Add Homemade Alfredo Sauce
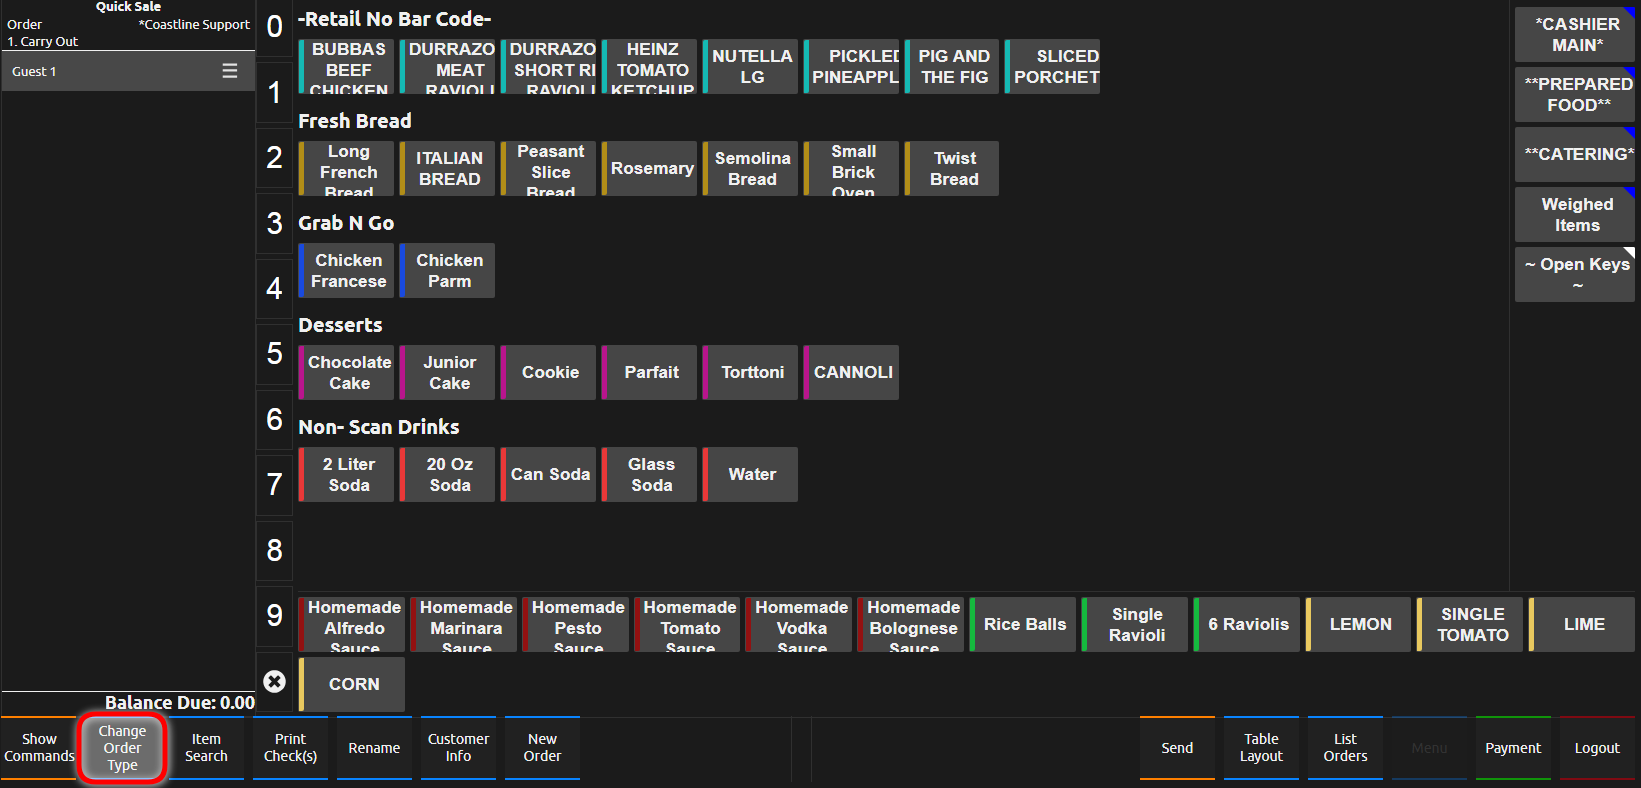Viewport: 1641px width, 788px height. 352,624
